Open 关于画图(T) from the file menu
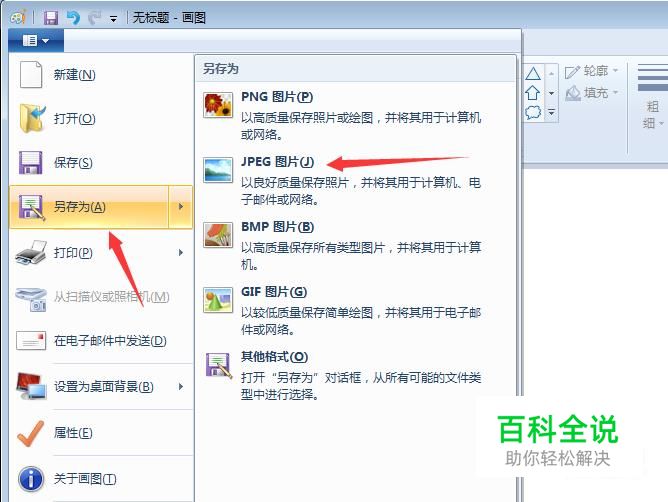The image size is (668, 502). [x=101, y=479]
